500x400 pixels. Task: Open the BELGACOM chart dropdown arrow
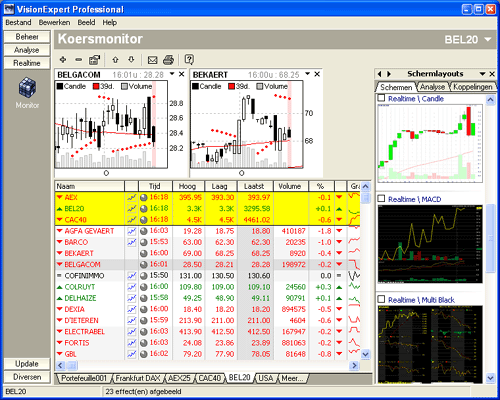(172, 74)
